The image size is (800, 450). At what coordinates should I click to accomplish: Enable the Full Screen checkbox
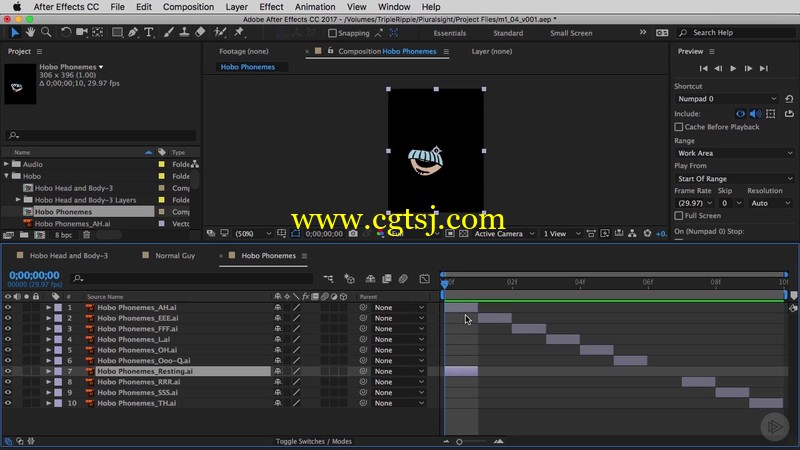pyautogui.click(x=679, y=216)
